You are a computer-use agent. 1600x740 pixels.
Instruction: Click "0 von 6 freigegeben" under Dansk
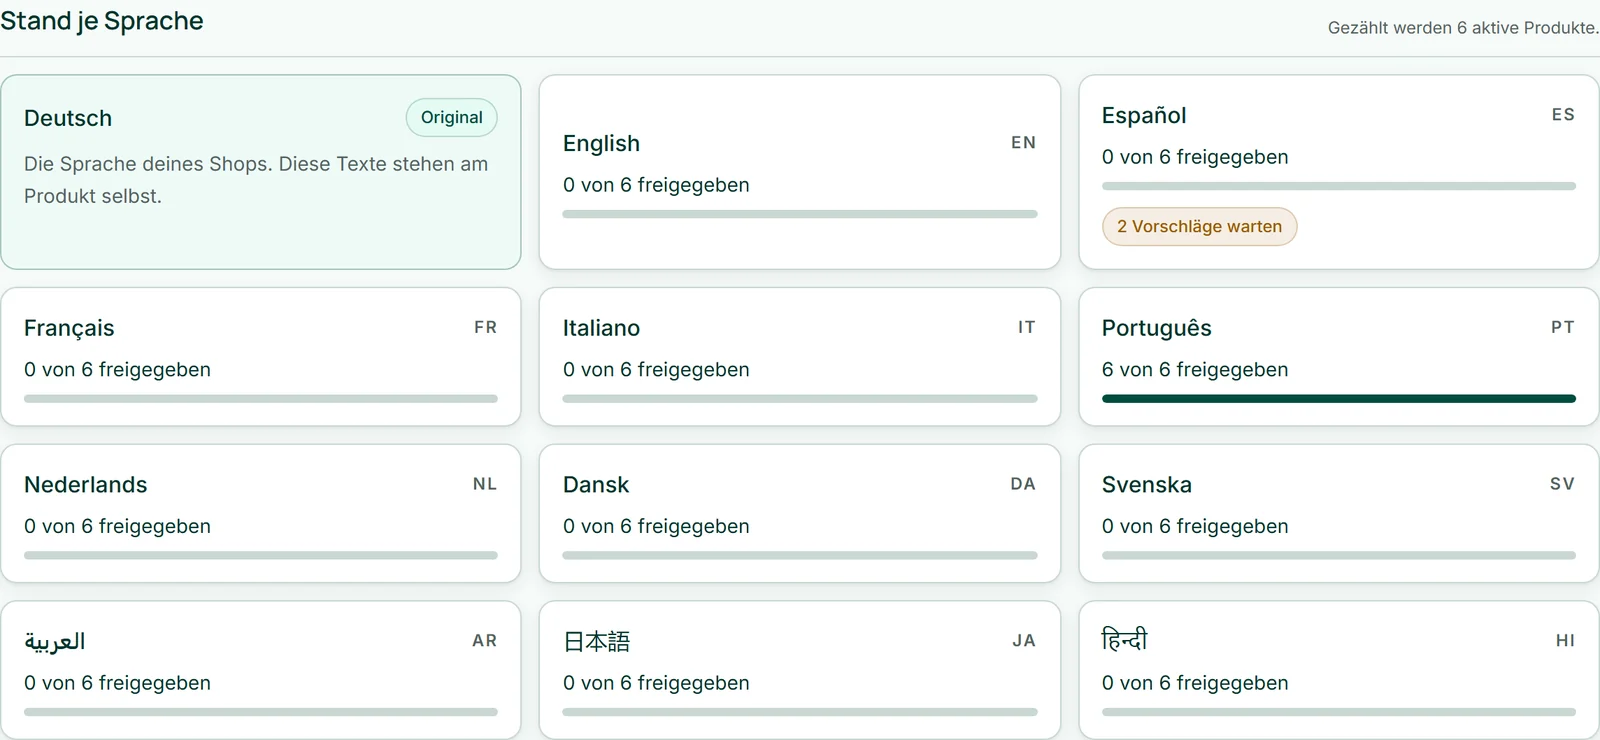[x=656, y=526]
